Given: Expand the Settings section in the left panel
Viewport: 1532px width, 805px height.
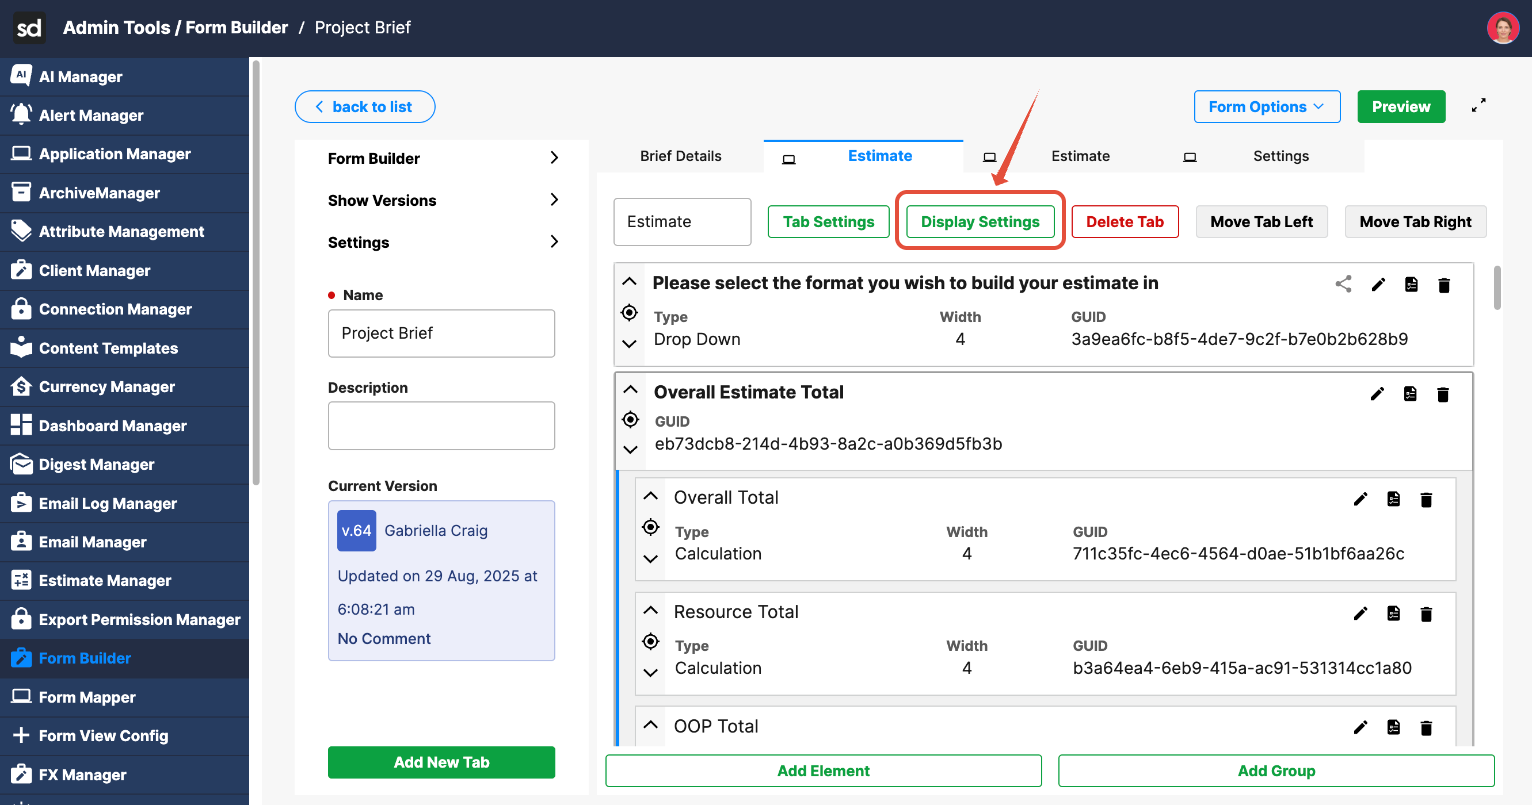Looking at the screenshot, I should coord(554,242).
